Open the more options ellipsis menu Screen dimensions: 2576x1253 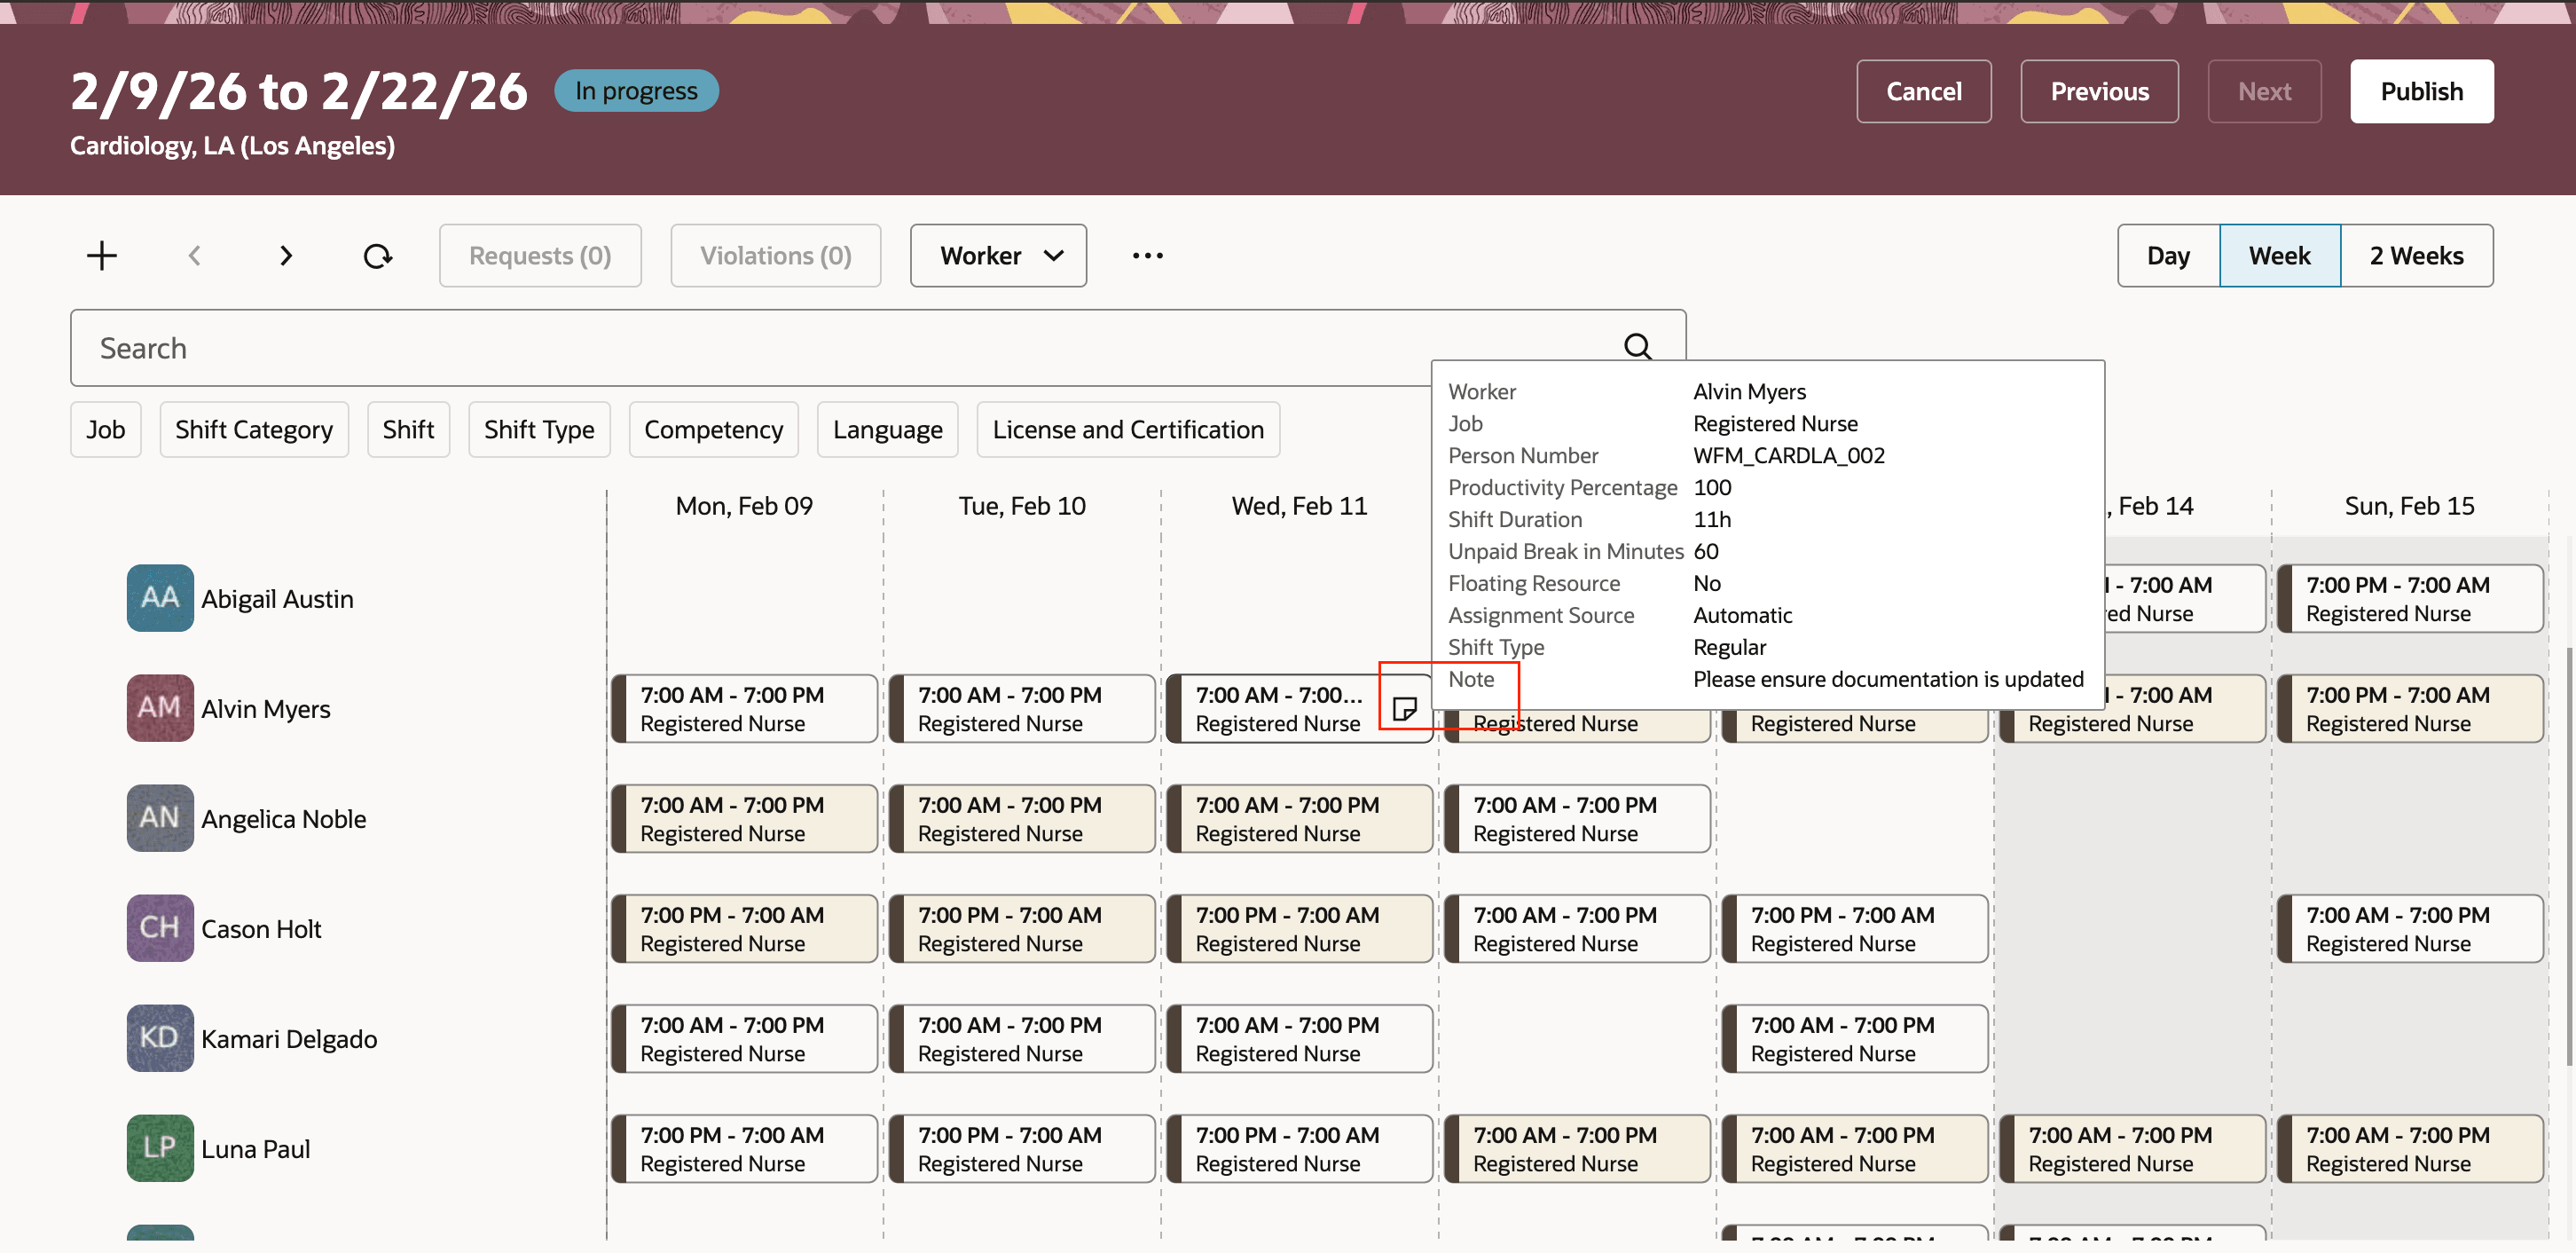[x=1147, y=255]
